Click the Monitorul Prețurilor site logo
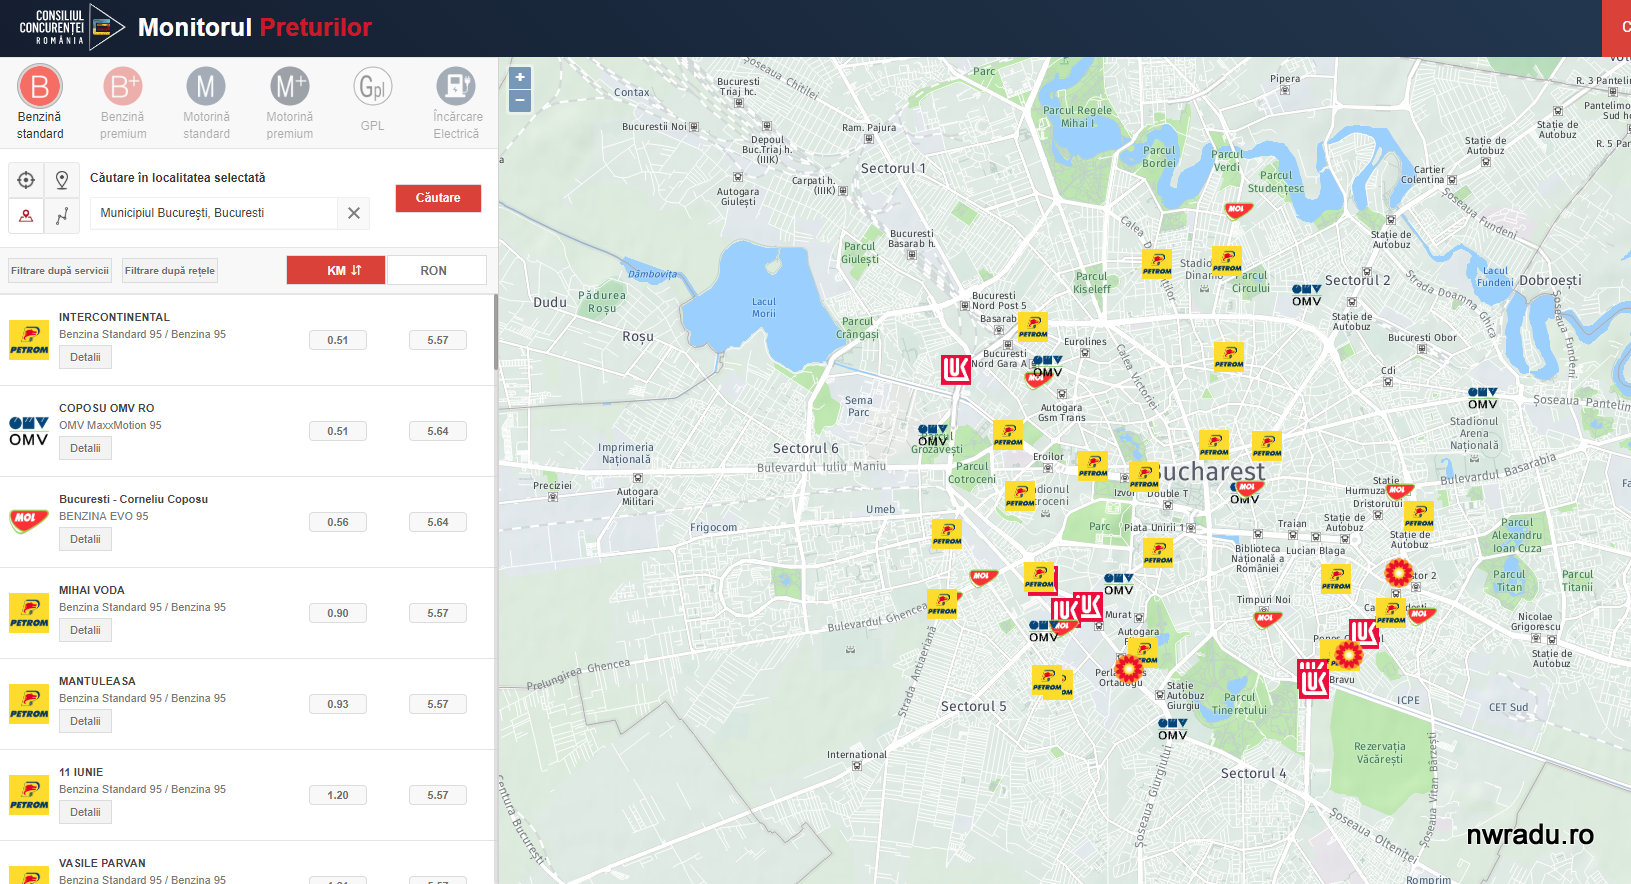This screenshot has height=884, width=1631. 255,27
